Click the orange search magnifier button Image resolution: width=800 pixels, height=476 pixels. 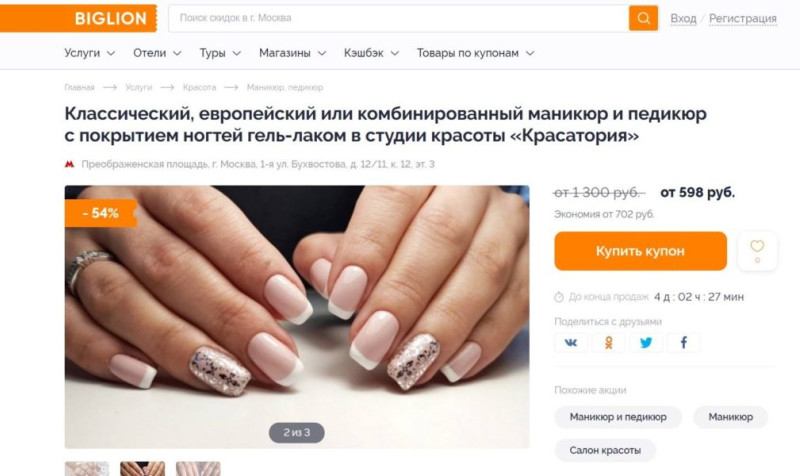point(643,18)
